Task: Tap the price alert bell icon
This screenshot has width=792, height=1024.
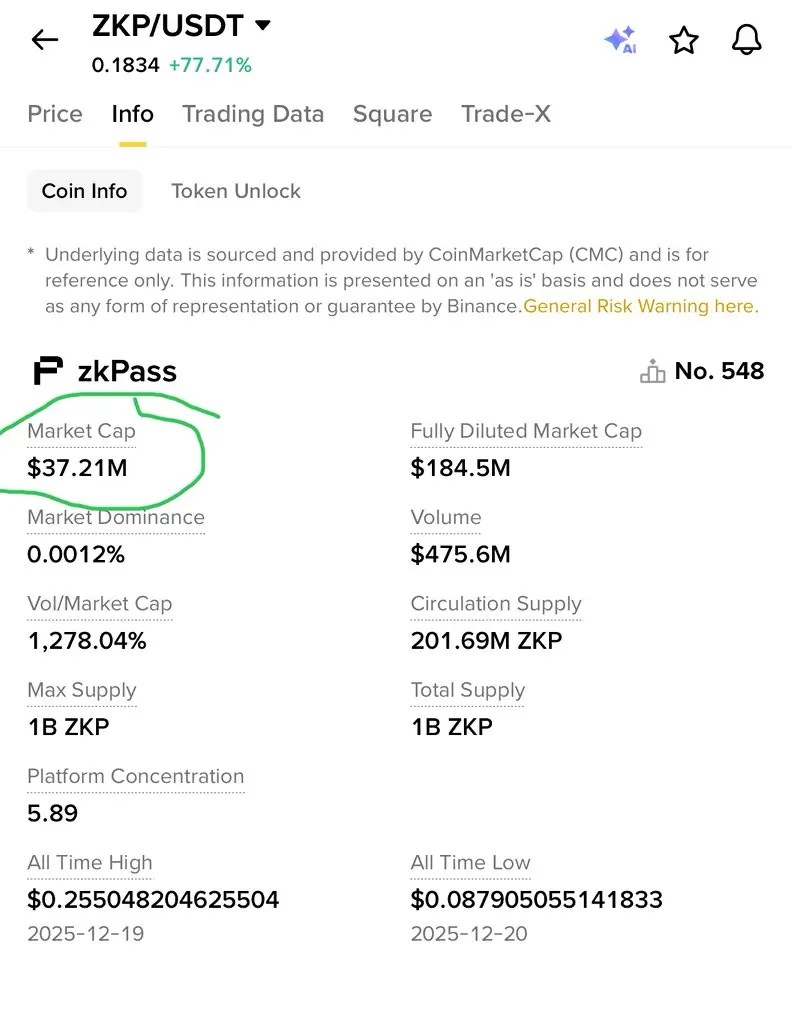Action: tap(746, 40)
